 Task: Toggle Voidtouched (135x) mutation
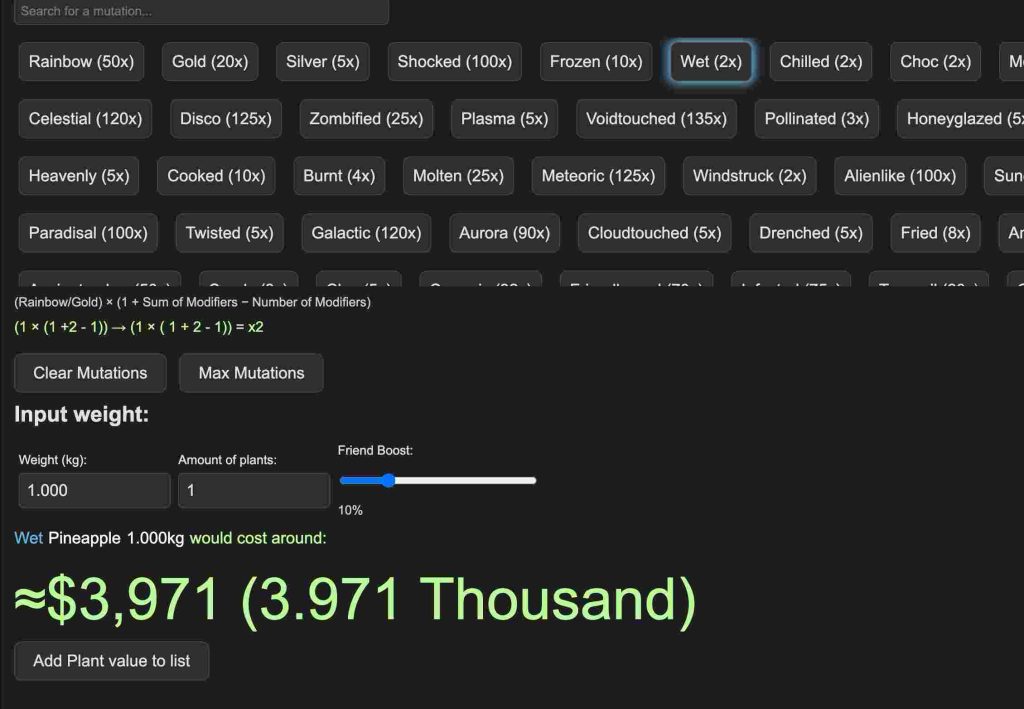point(656,119)
